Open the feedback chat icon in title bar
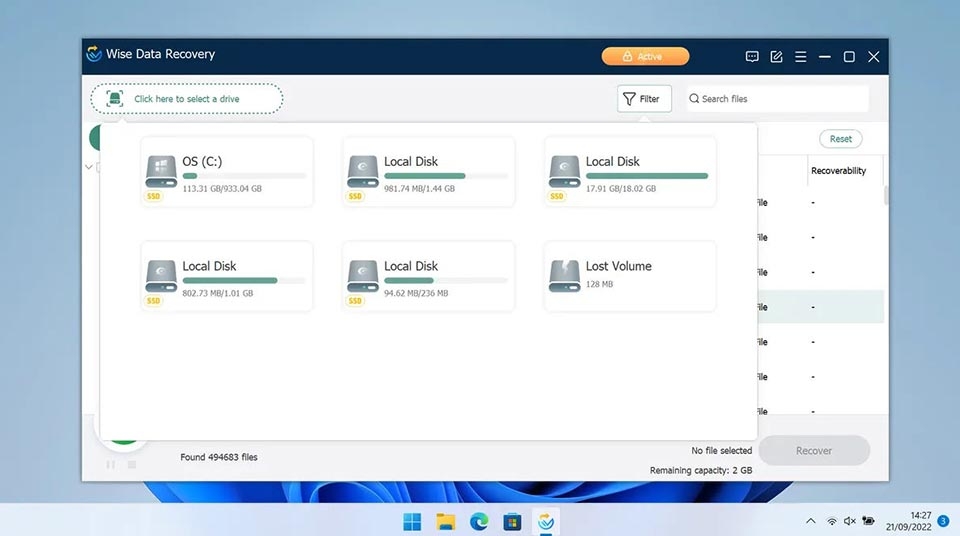The height and width of the screenshot is (536, 960). (x=752, y=56)
